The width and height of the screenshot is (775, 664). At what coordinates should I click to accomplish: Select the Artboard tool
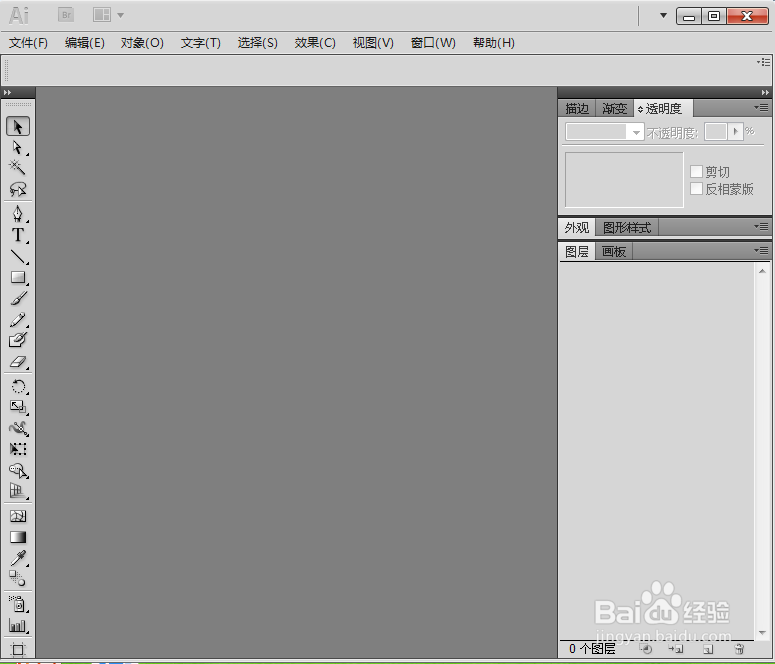point(18,649)
